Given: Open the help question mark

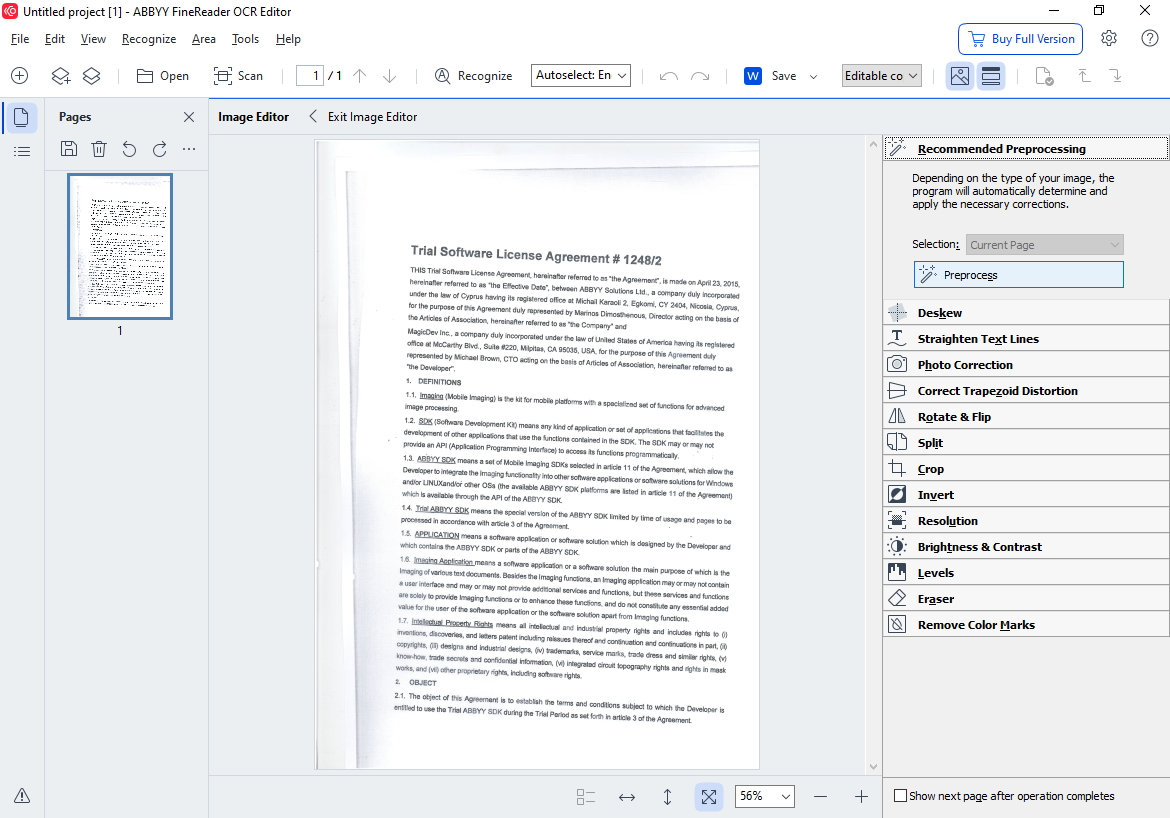Looking at the screenshot, I should pos(1150,38).
